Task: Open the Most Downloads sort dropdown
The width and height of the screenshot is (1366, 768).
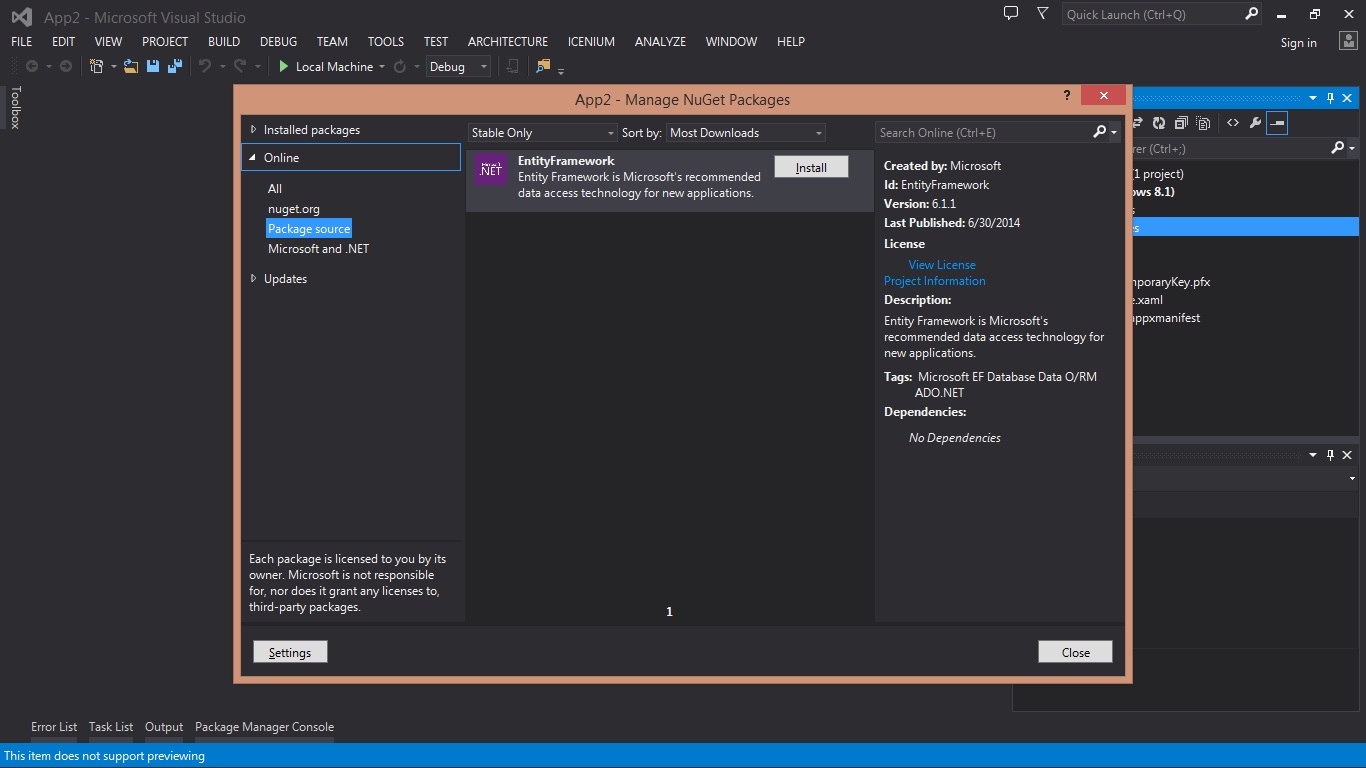Action: coord(745,133)
